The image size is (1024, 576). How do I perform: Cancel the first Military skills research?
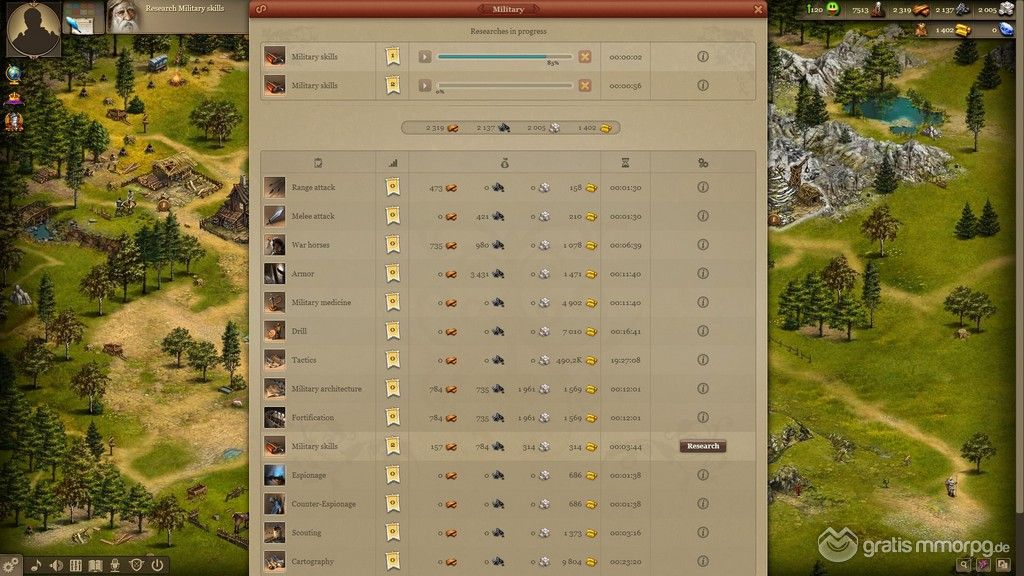click(x=584, y=57)
